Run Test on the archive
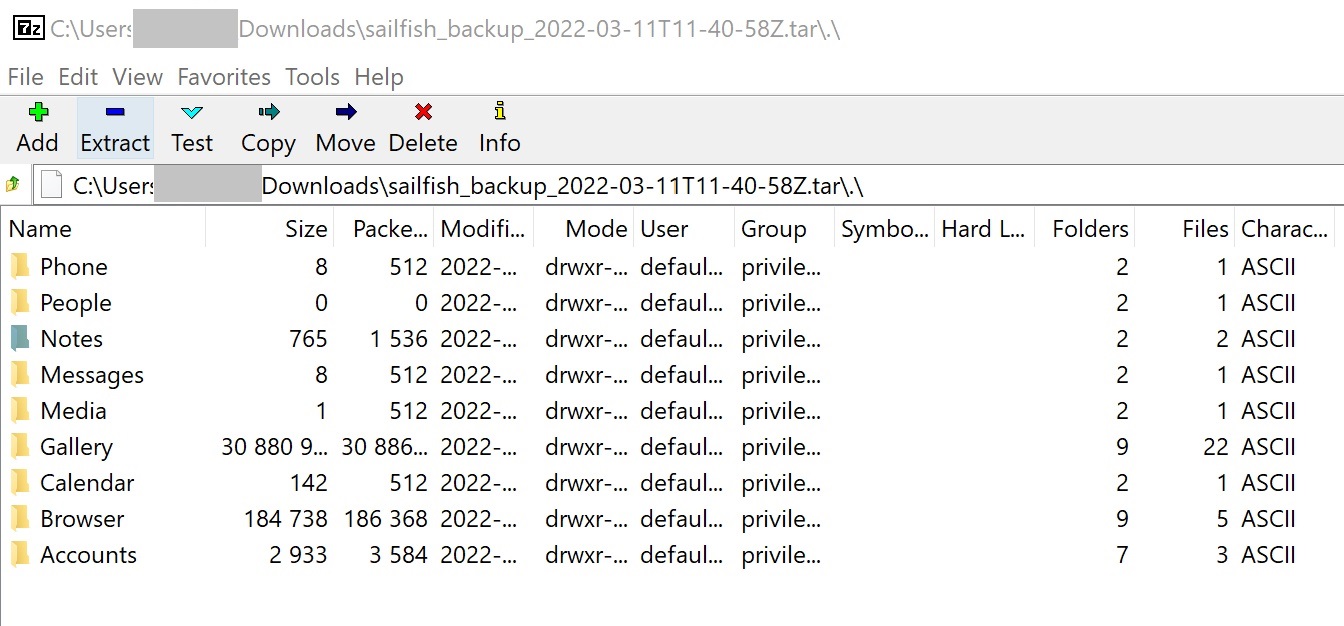This screenshot has width=1344, height=626. 192,113
